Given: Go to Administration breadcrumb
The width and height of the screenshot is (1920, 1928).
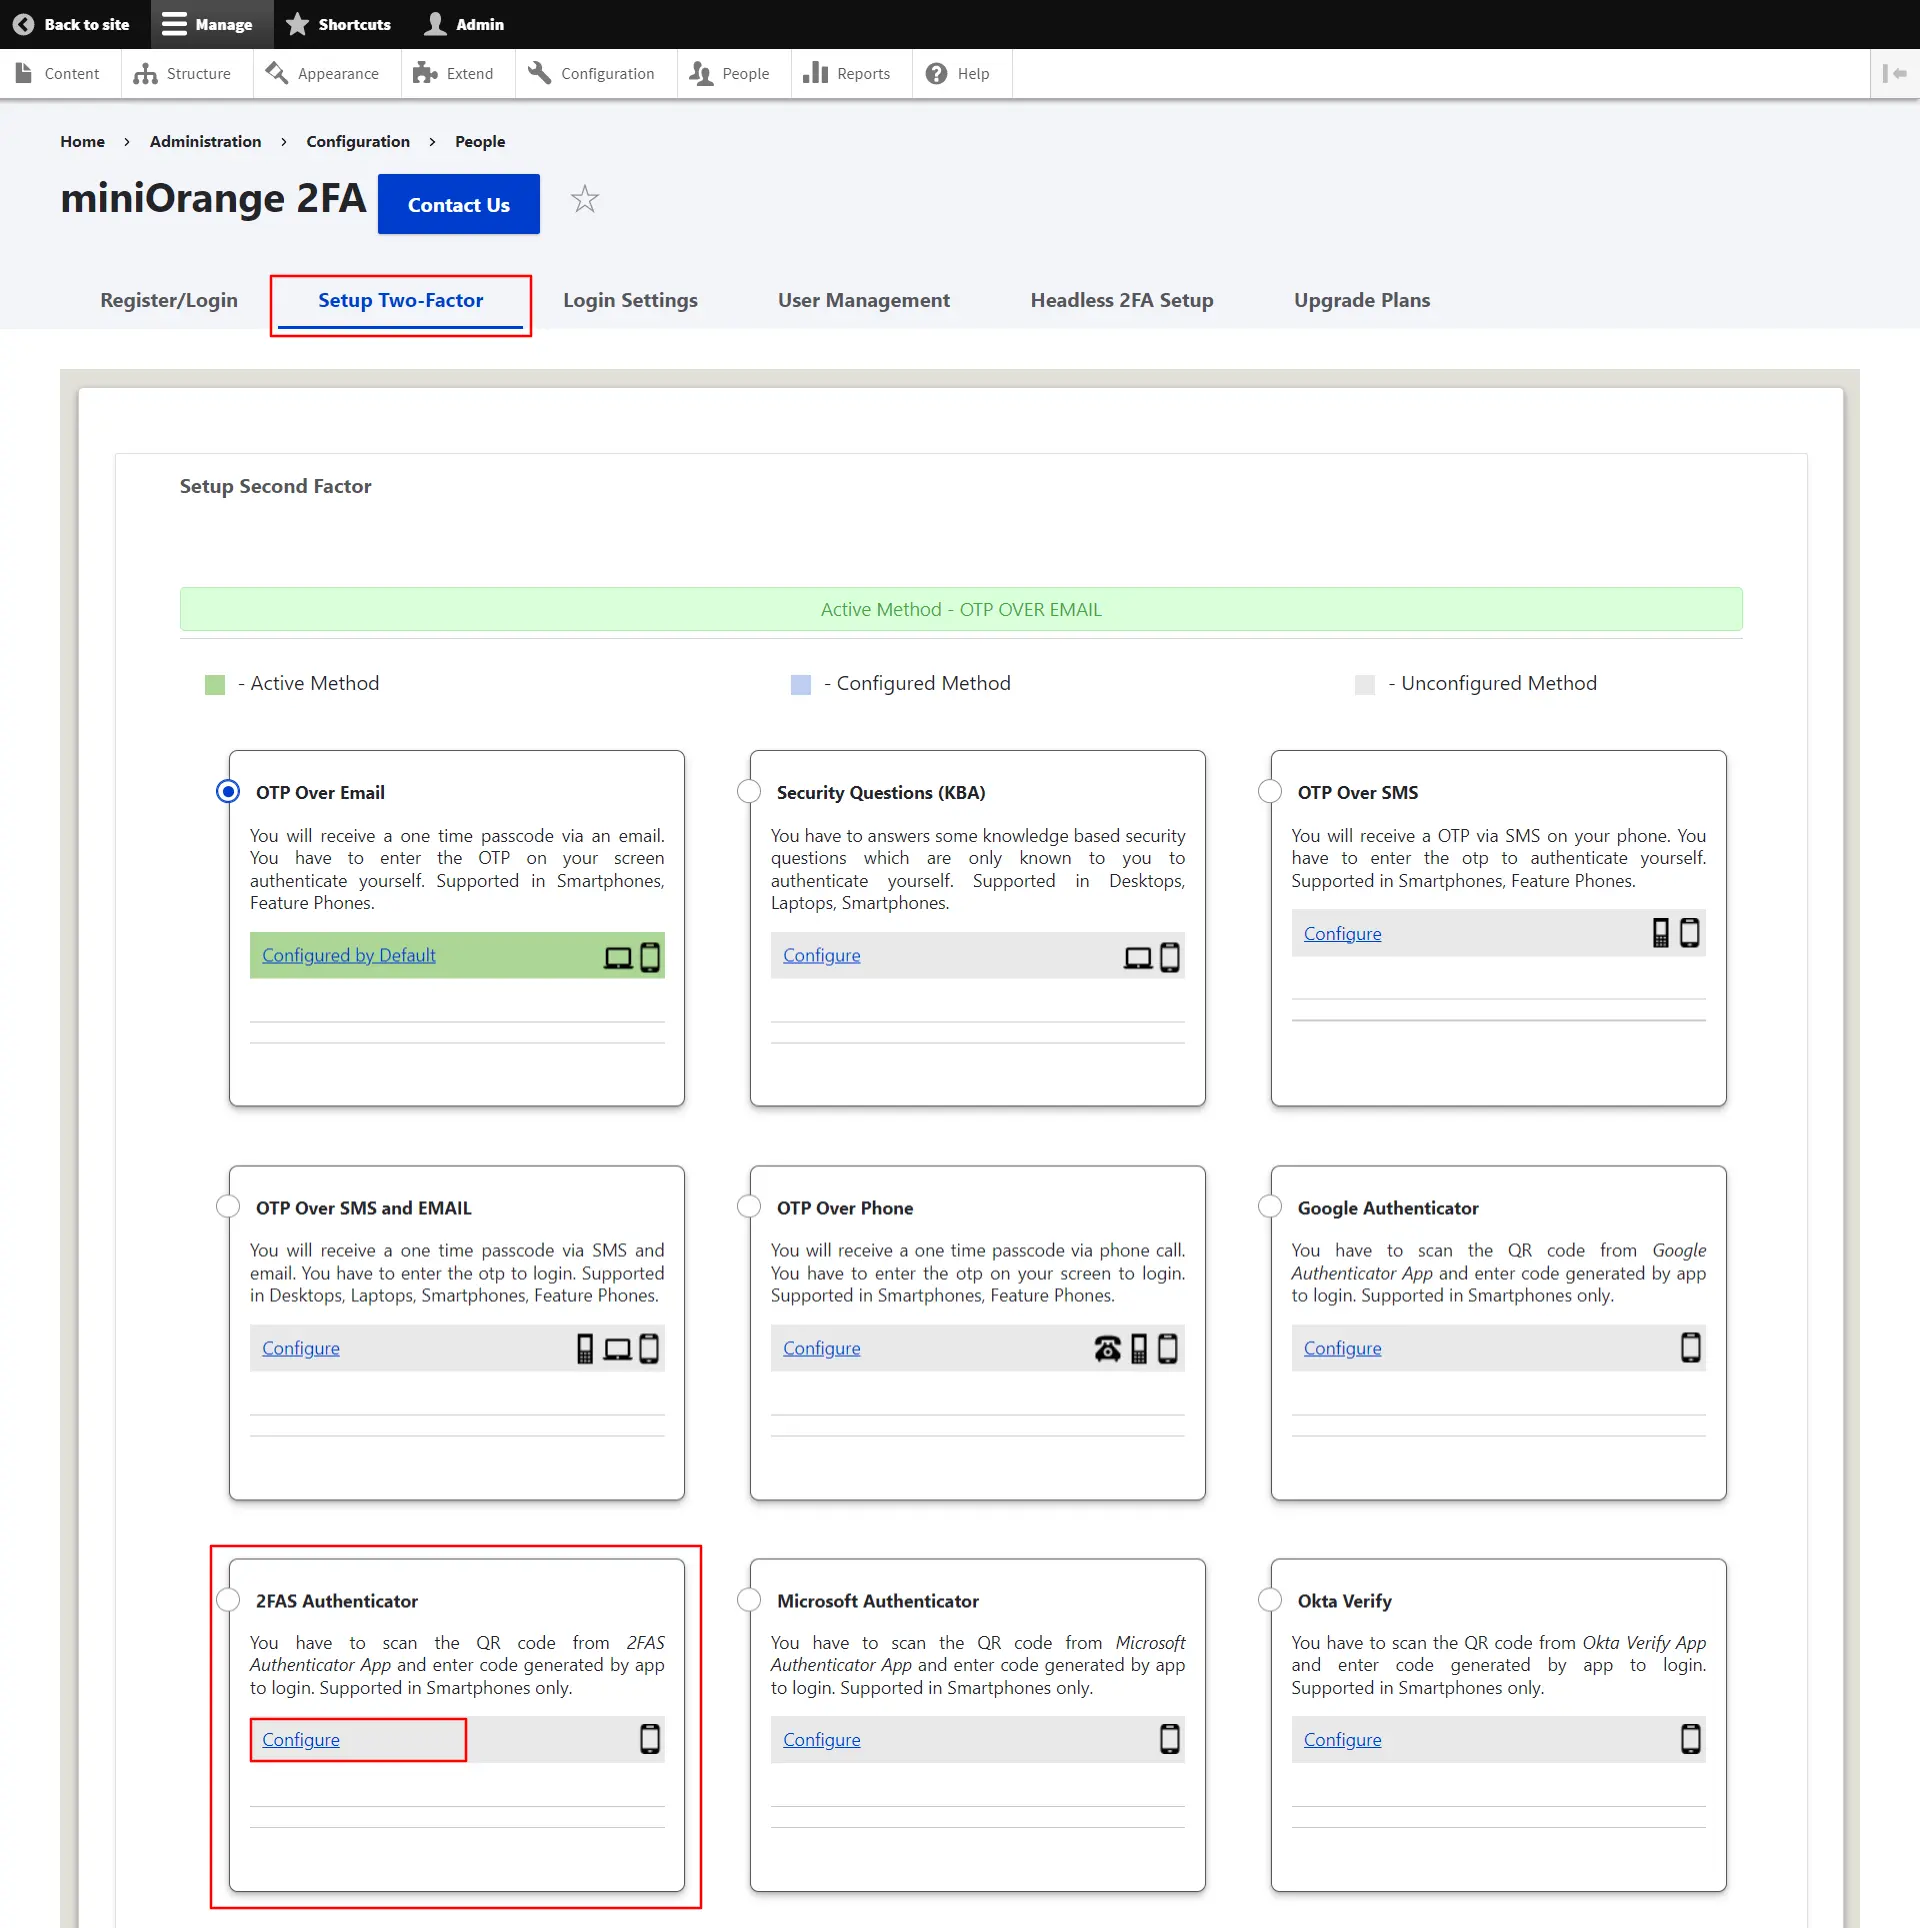Looking at the screenshot, I should (x=206, y=141).
